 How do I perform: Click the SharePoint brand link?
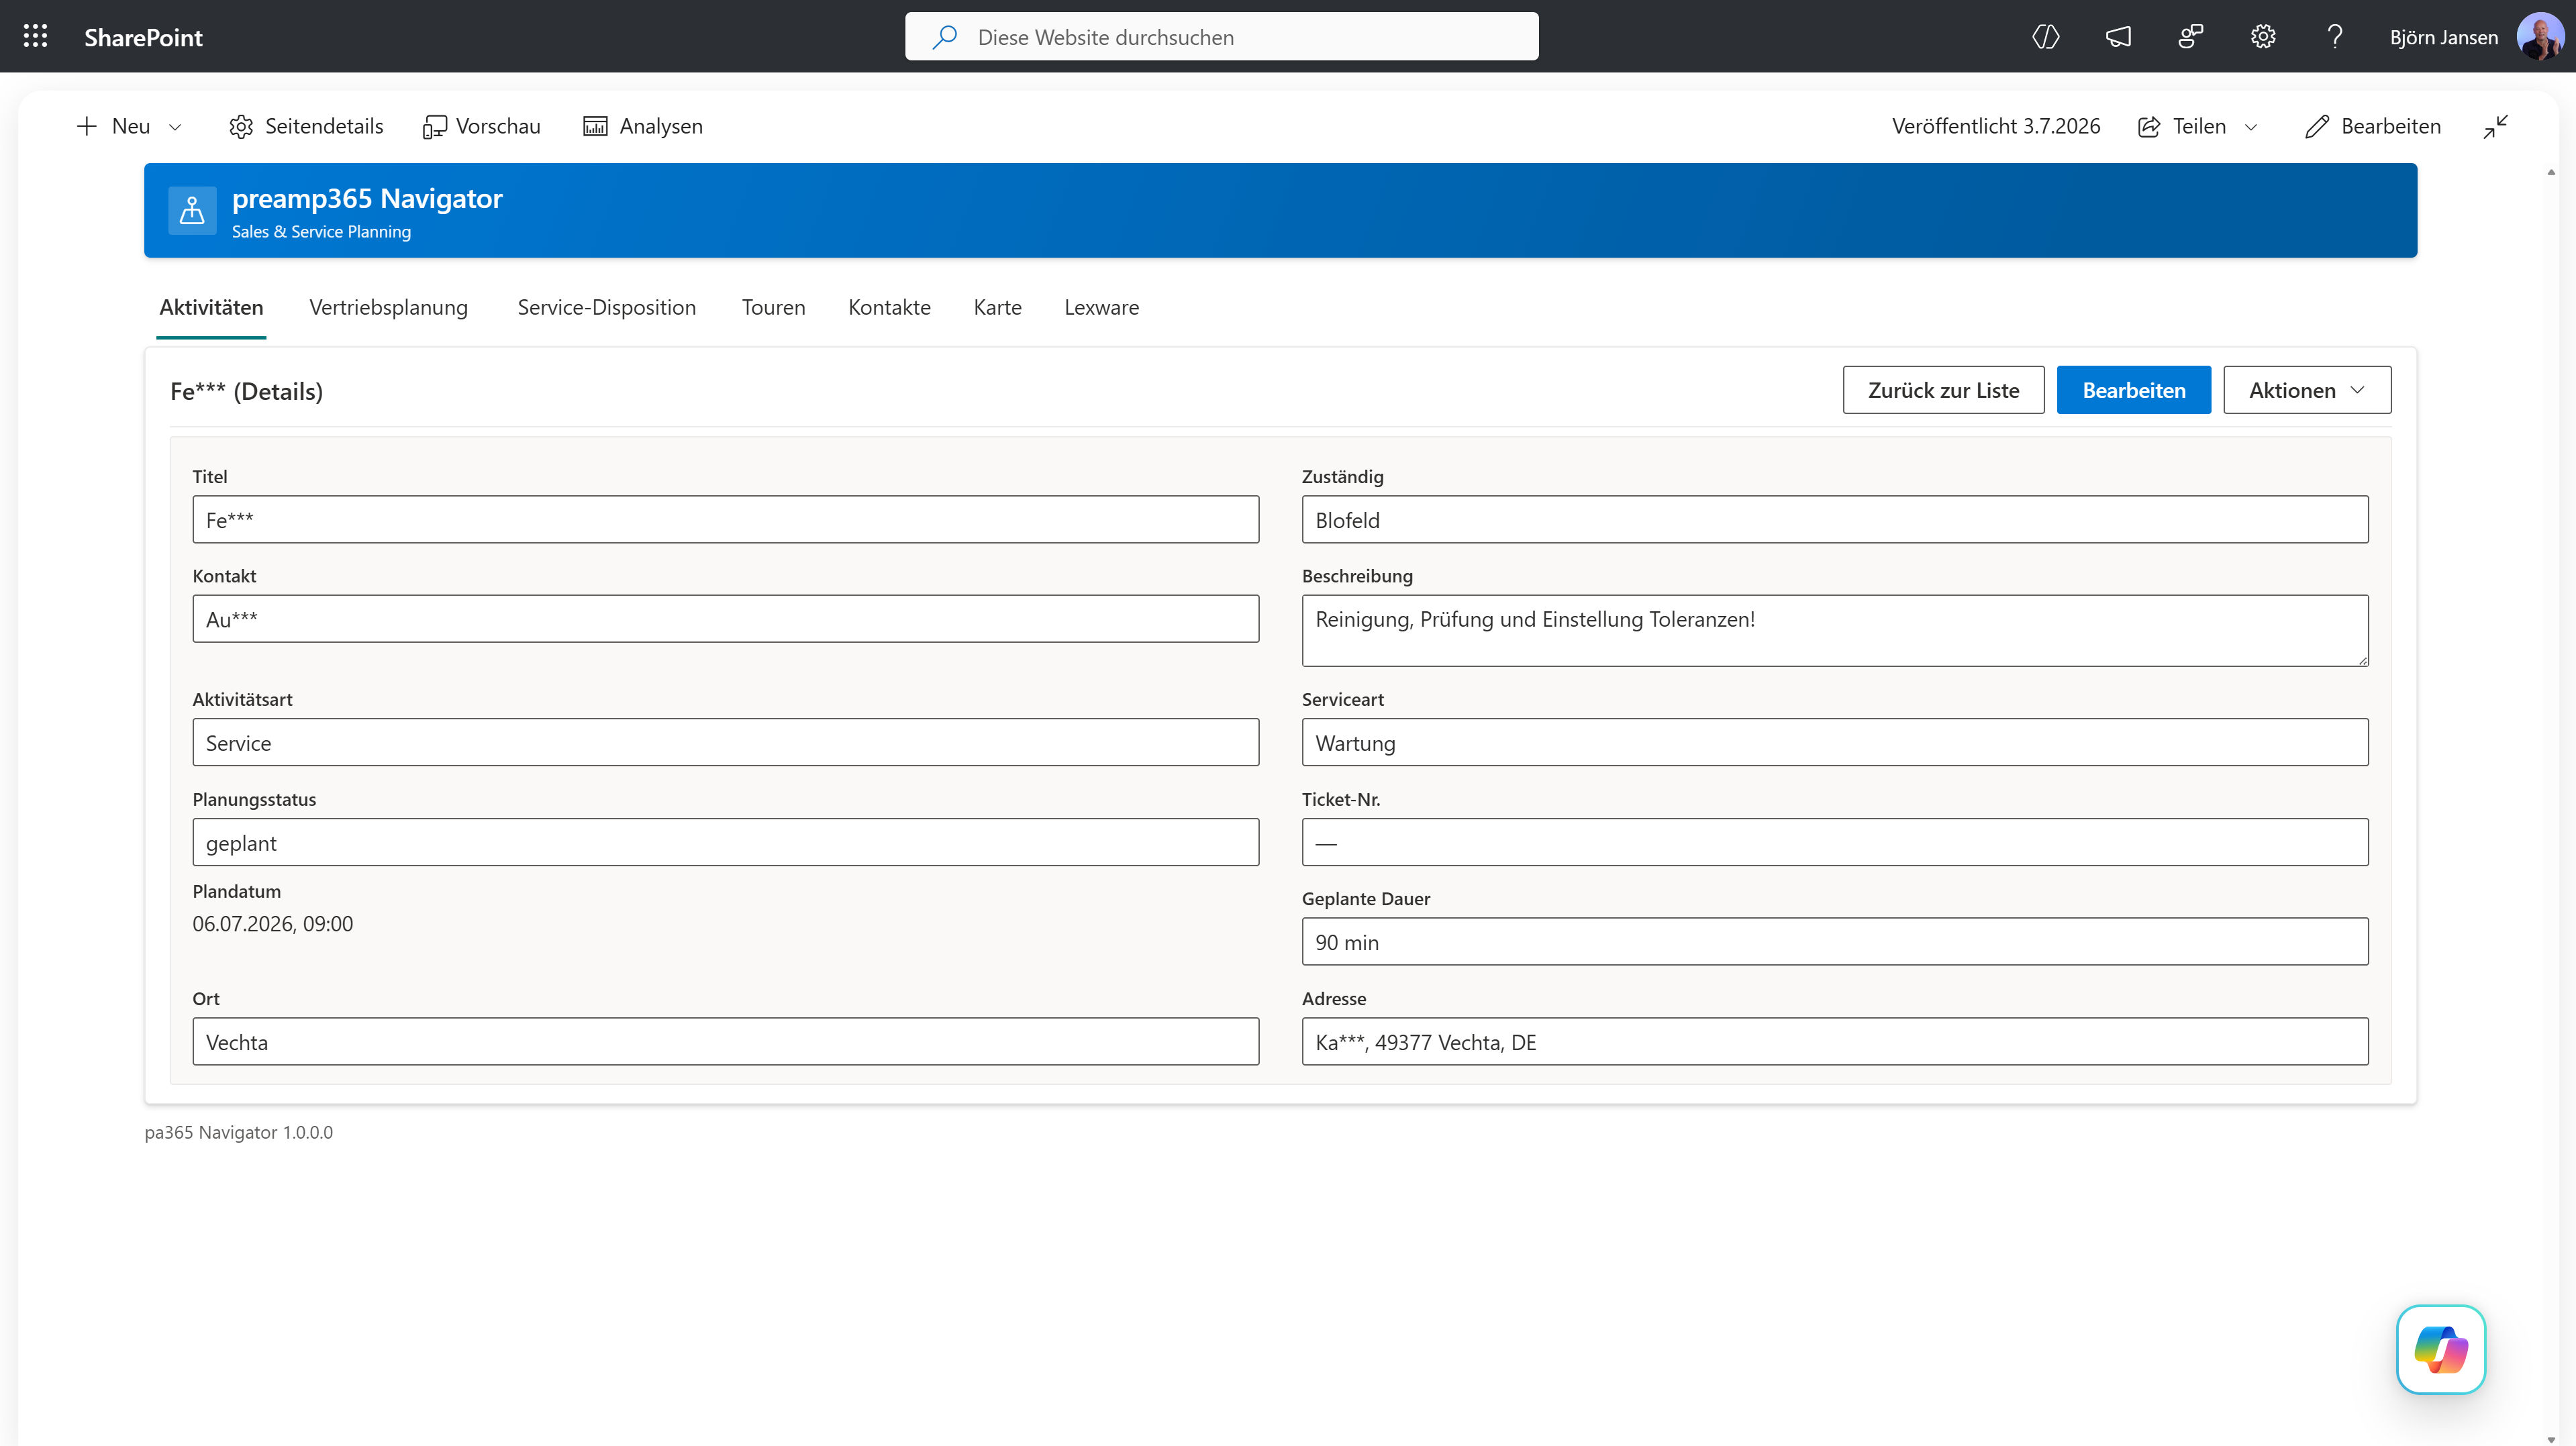click(143, 37)
